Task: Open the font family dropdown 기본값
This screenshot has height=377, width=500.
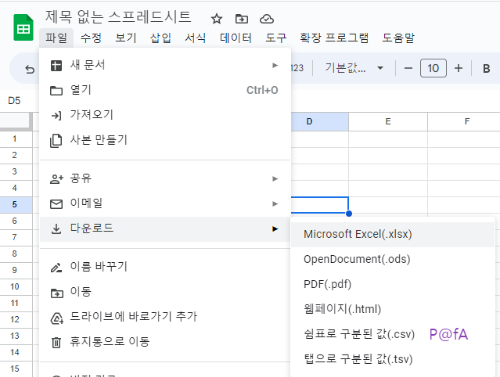Action: (x=354, y=68)
